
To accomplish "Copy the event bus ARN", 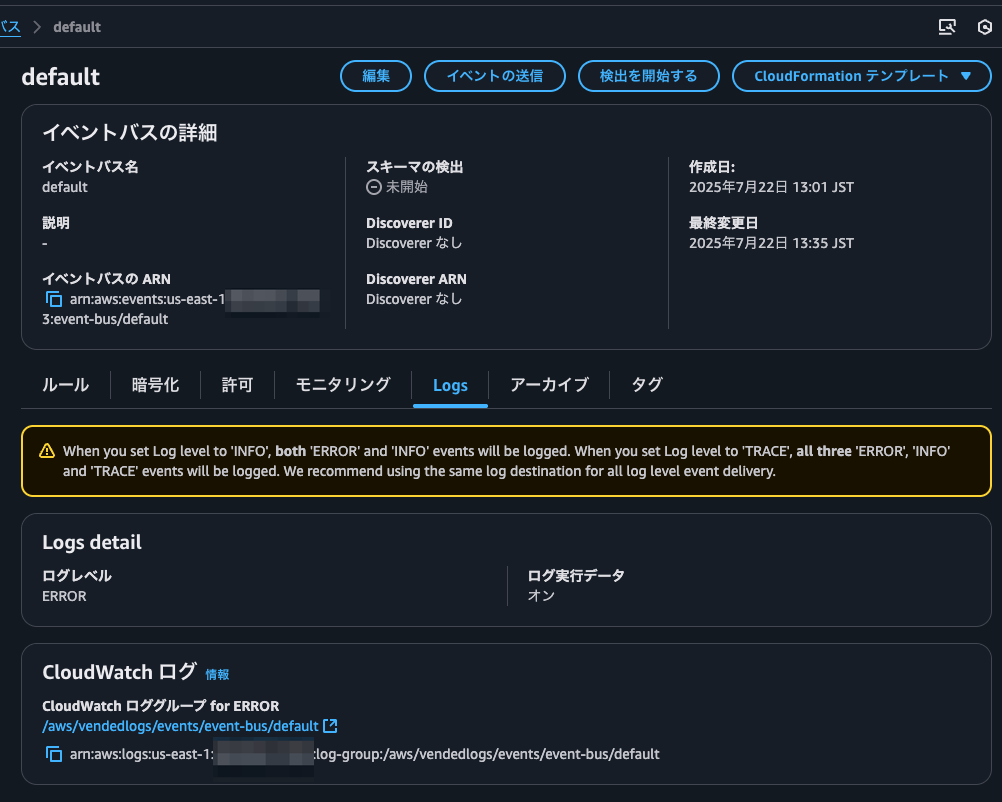I will tap(54, 298).
